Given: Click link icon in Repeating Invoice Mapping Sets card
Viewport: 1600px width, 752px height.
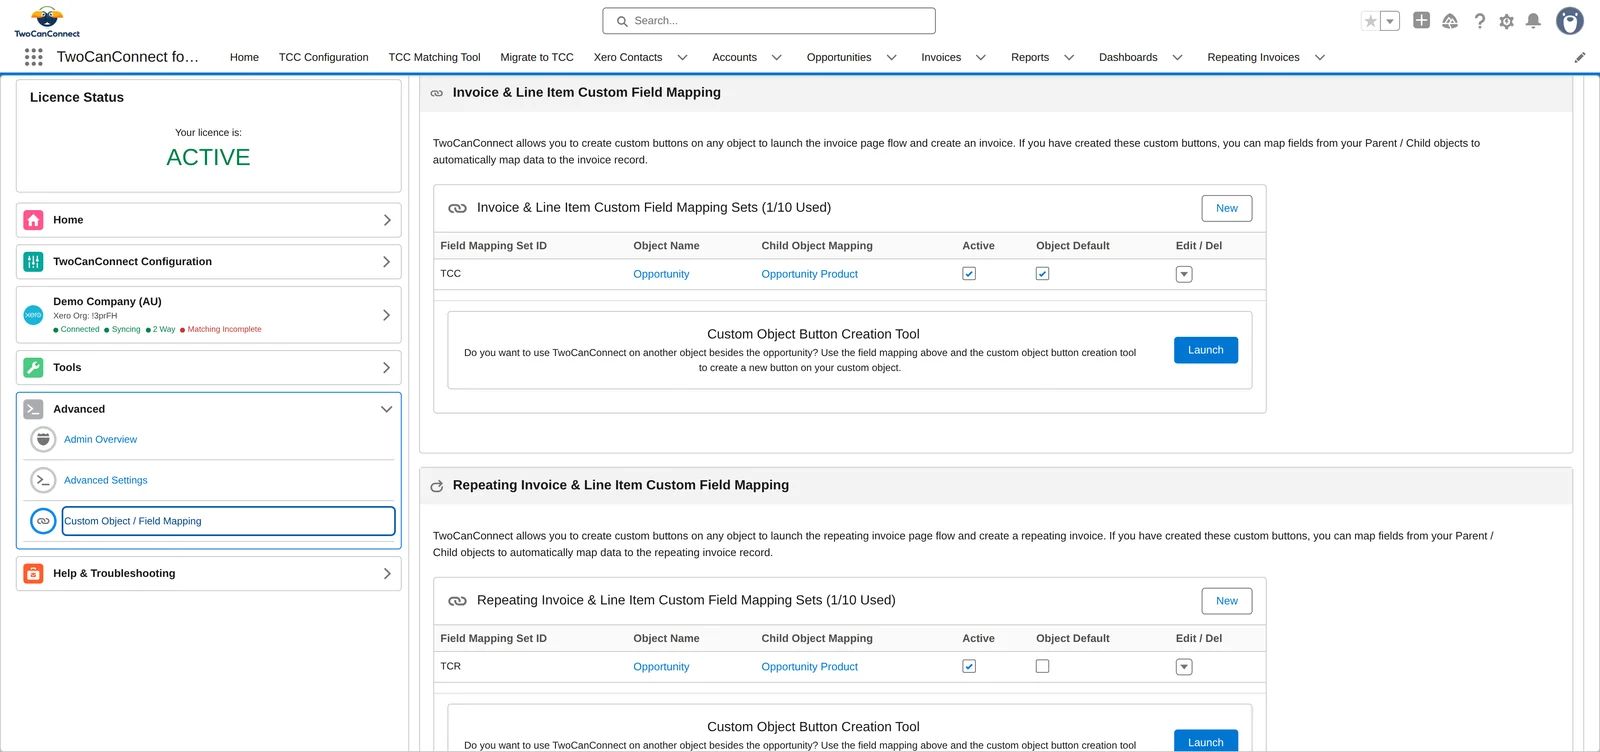Looking at the screenshot, I should click(x=457, y=601).
